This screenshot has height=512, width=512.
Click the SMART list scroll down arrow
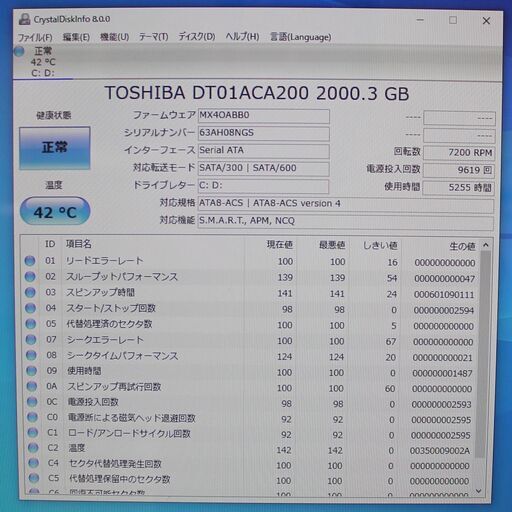(479, 491)
